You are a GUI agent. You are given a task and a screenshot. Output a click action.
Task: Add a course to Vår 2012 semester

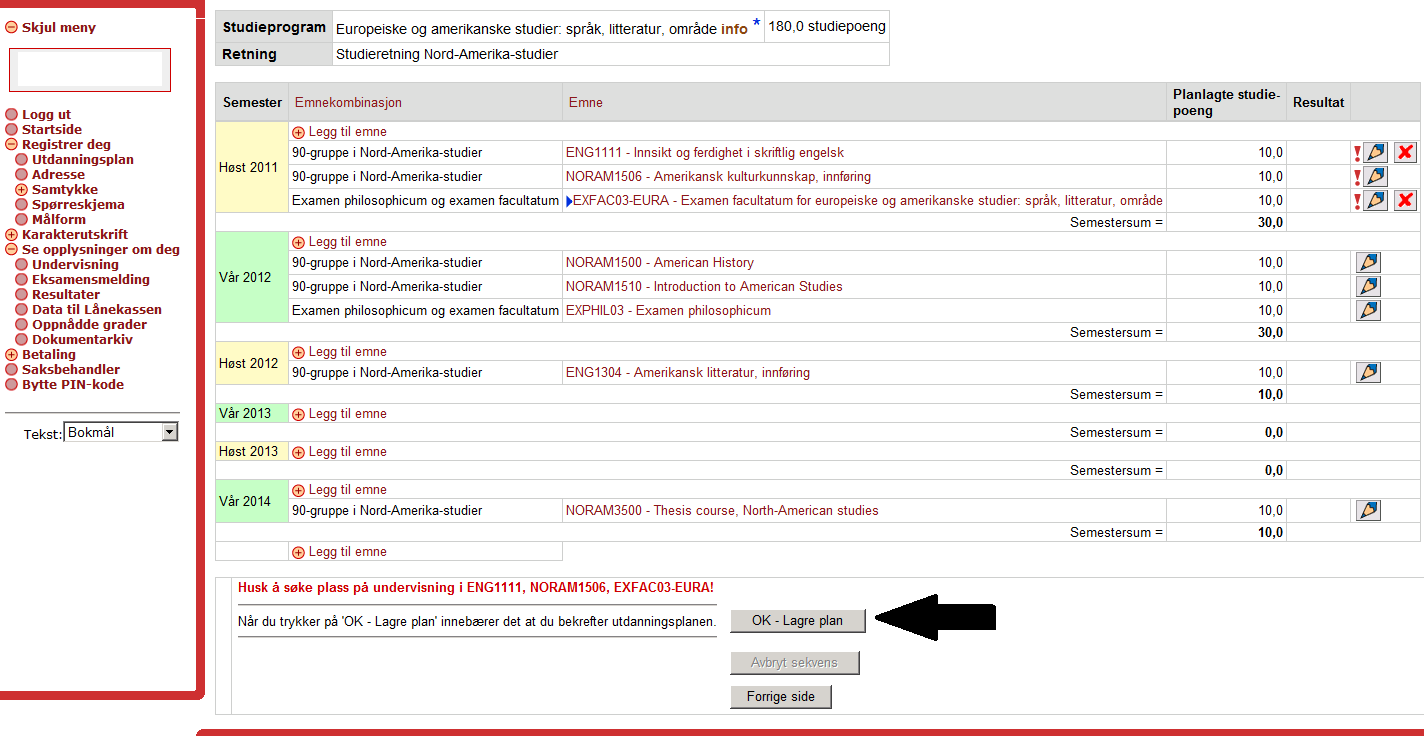click(339, 242)
